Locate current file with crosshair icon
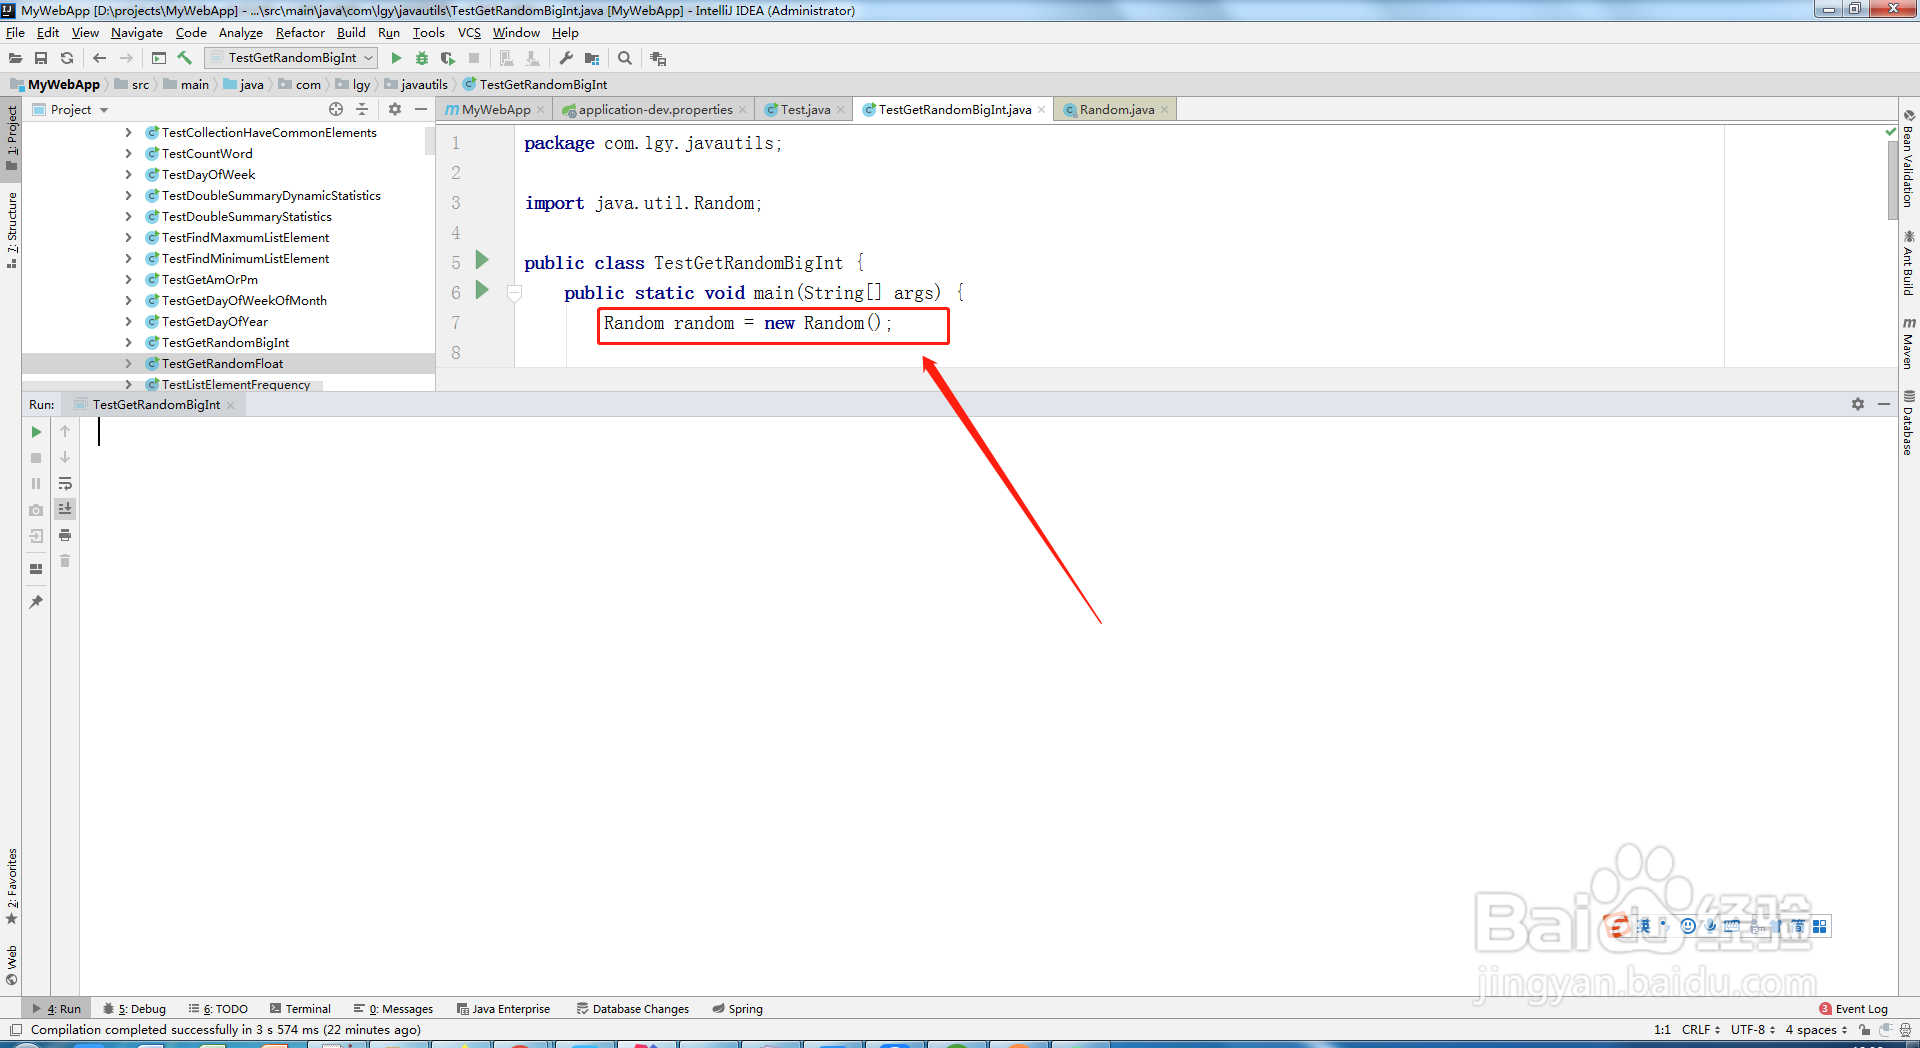The image size is (1920, 1048). pos(336,109)
